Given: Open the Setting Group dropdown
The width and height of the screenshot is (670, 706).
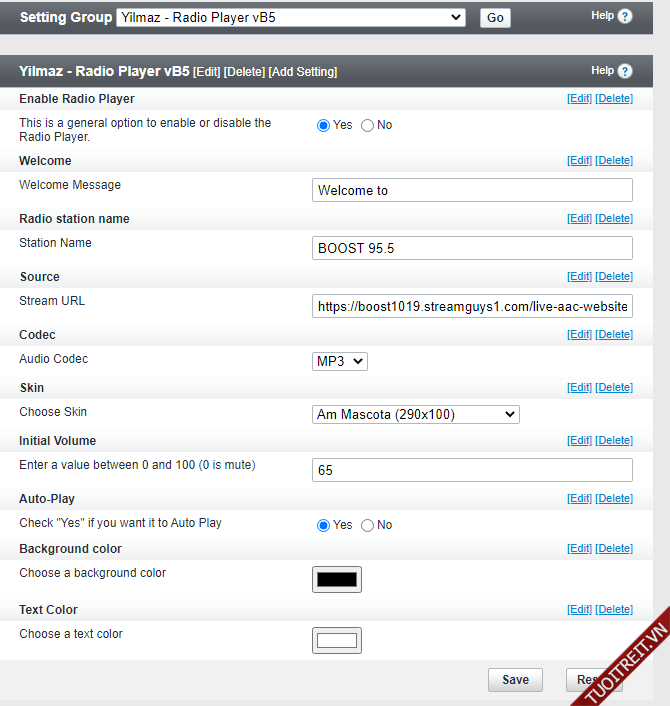Looking at the screenshot, I should (x=291, y=17).
